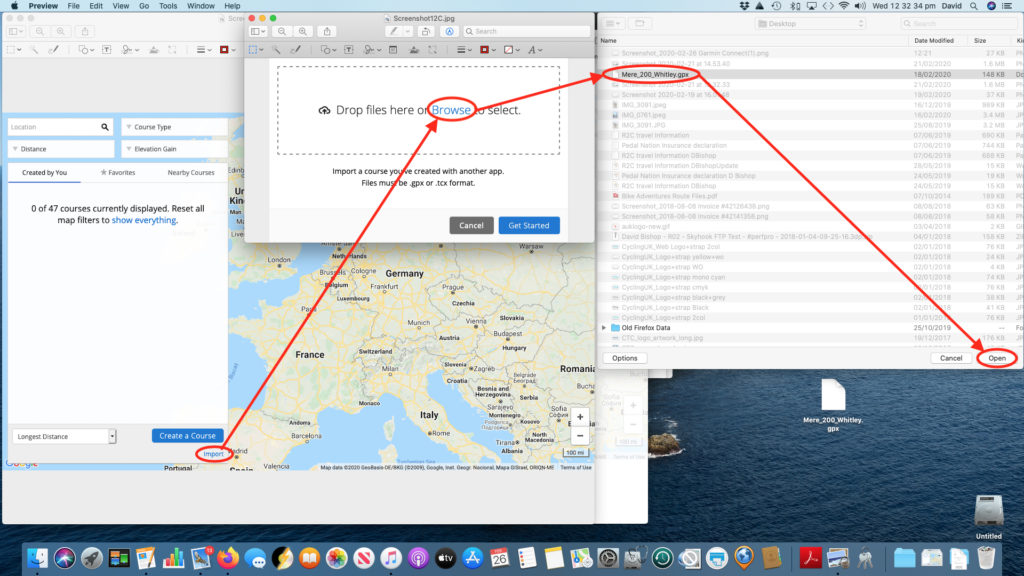The width and height of the screenshot is (1024, 576).
Task: Open the Window menu
Action: (x=200, y=6)
